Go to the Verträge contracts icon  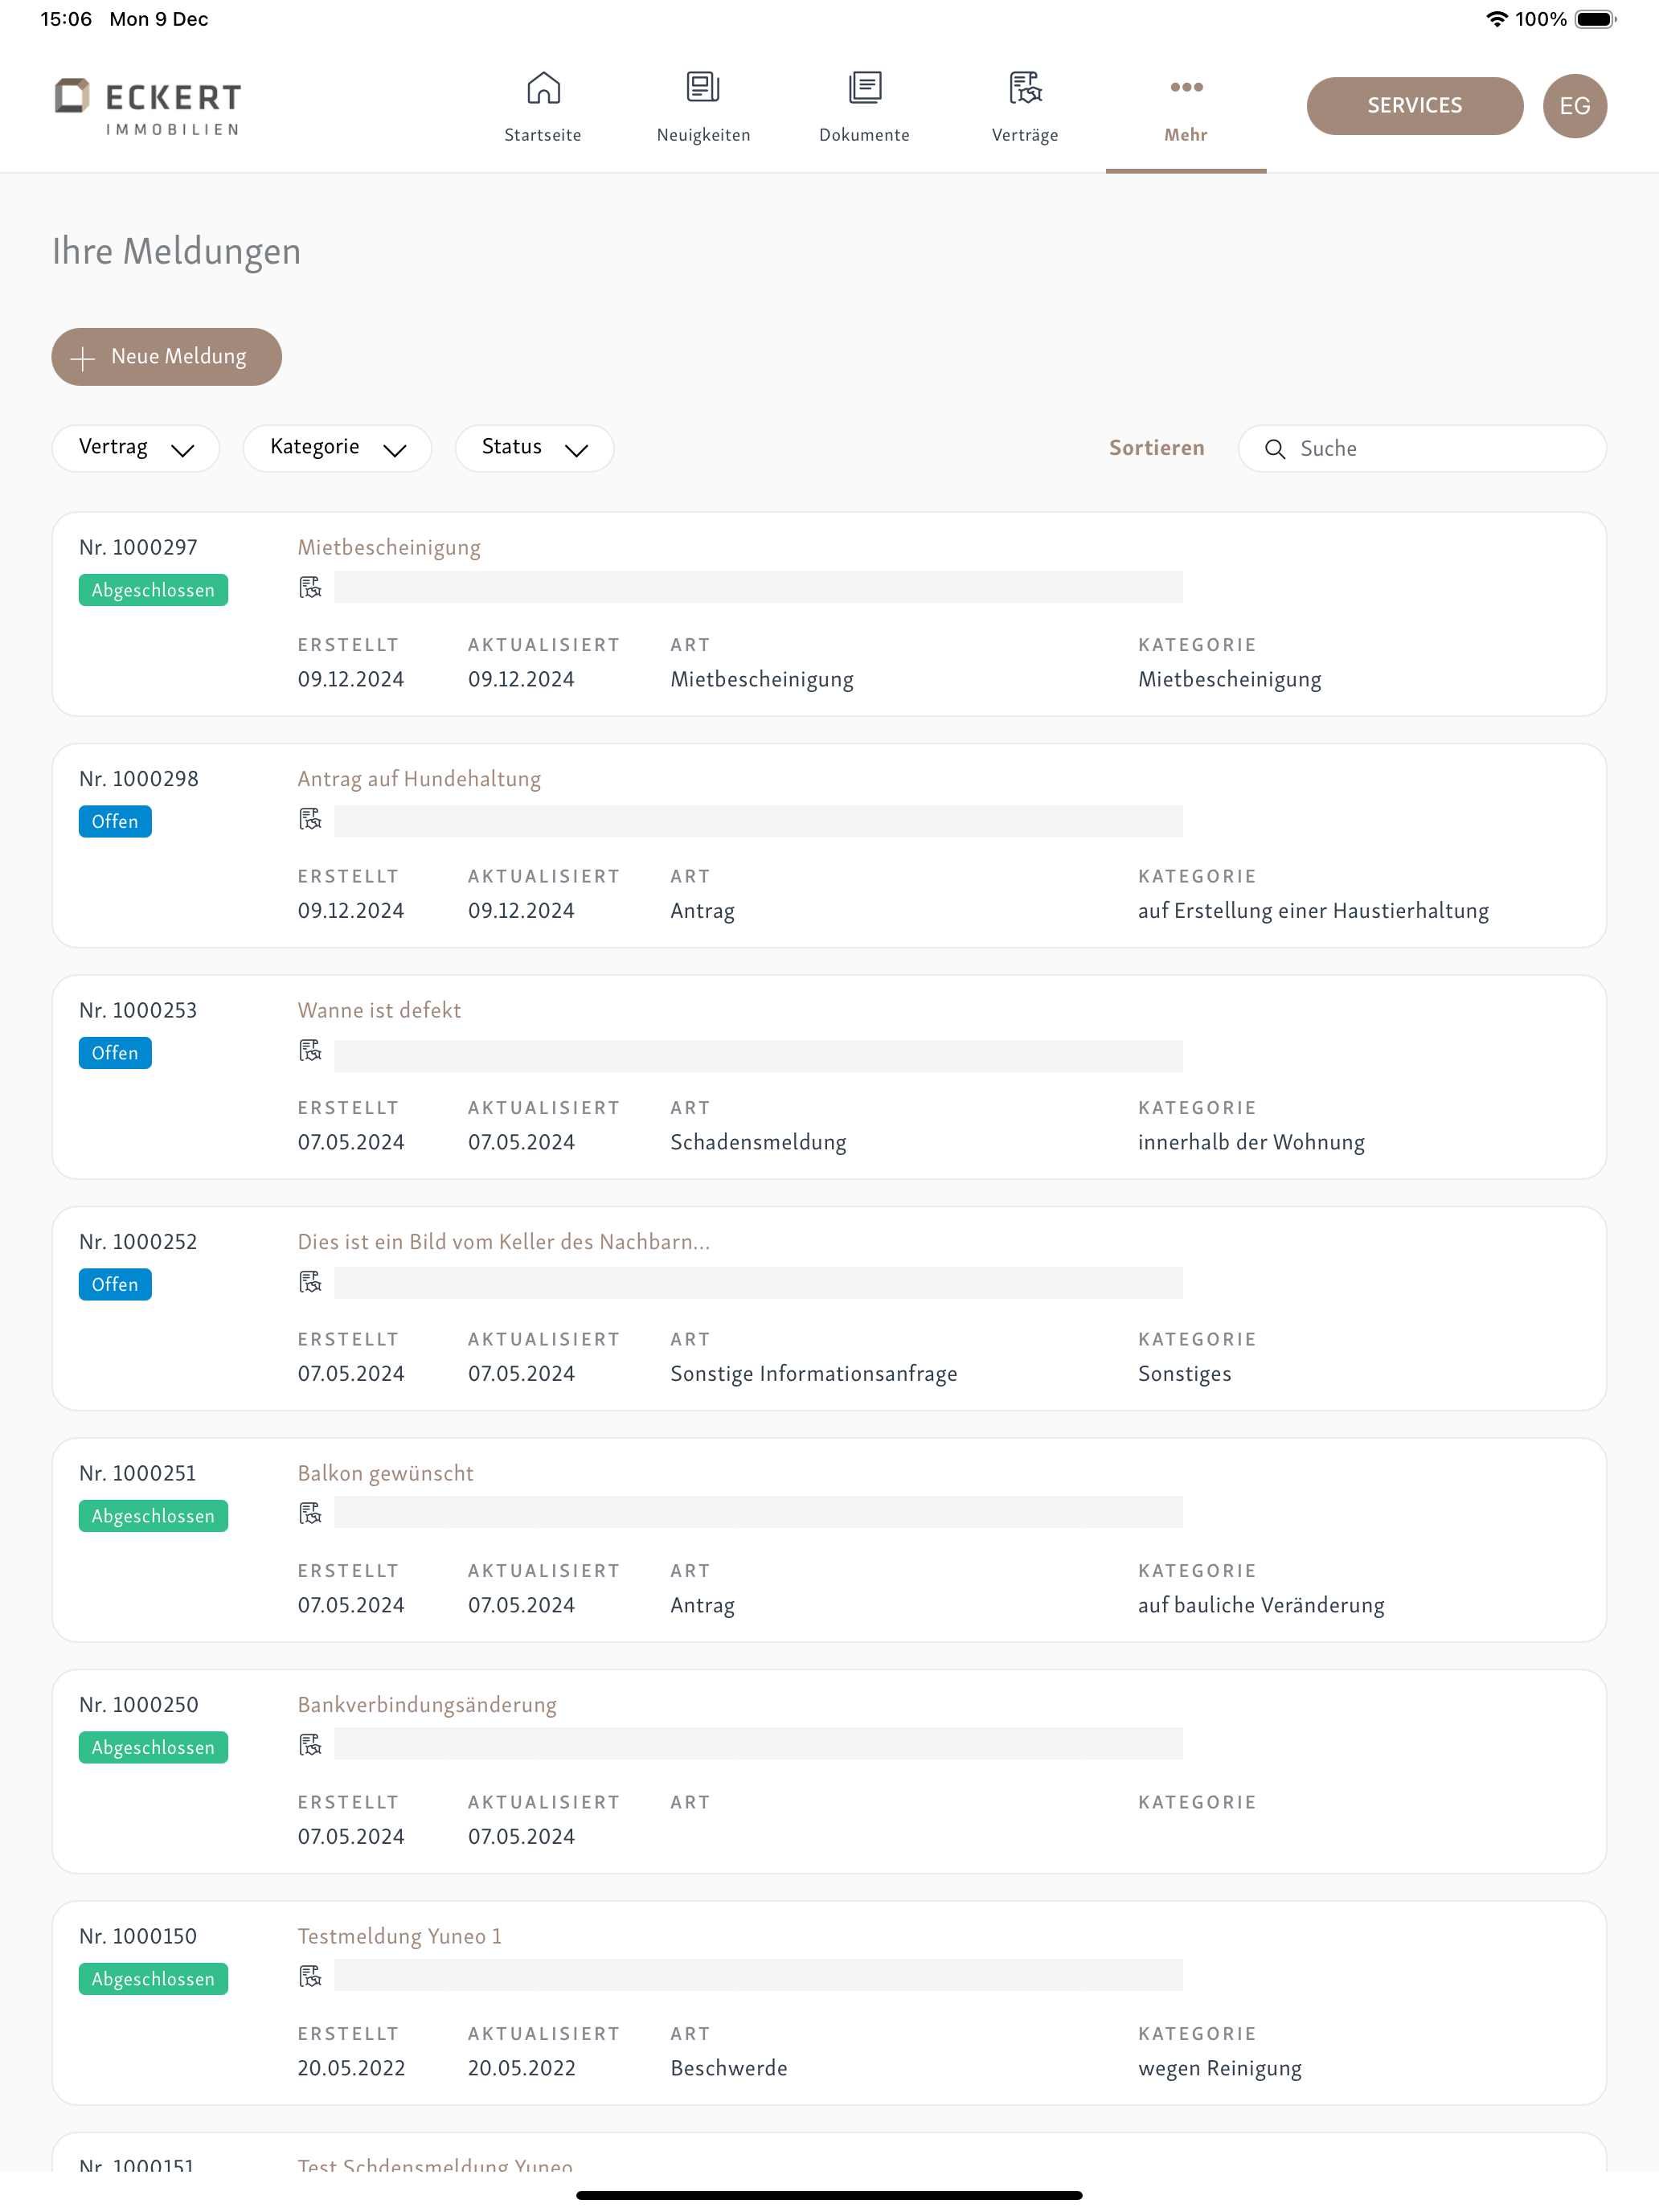(1025, 88)
